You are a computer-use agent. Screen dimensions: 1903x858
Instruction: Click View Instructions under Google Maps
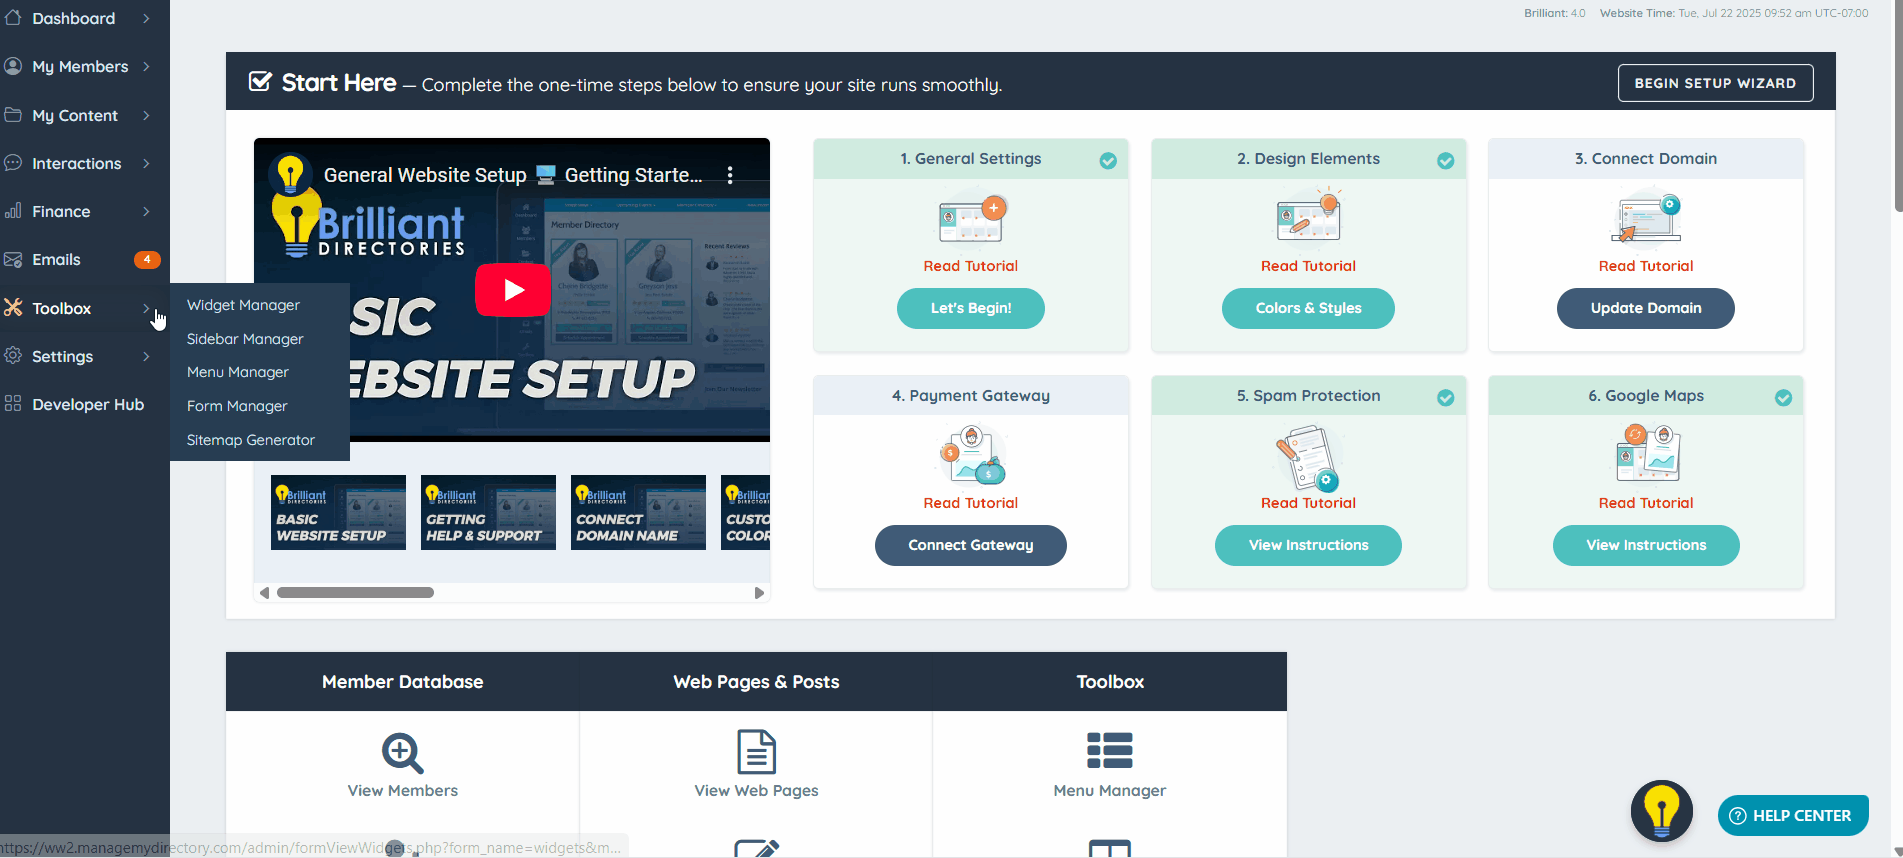(1646, 545)
